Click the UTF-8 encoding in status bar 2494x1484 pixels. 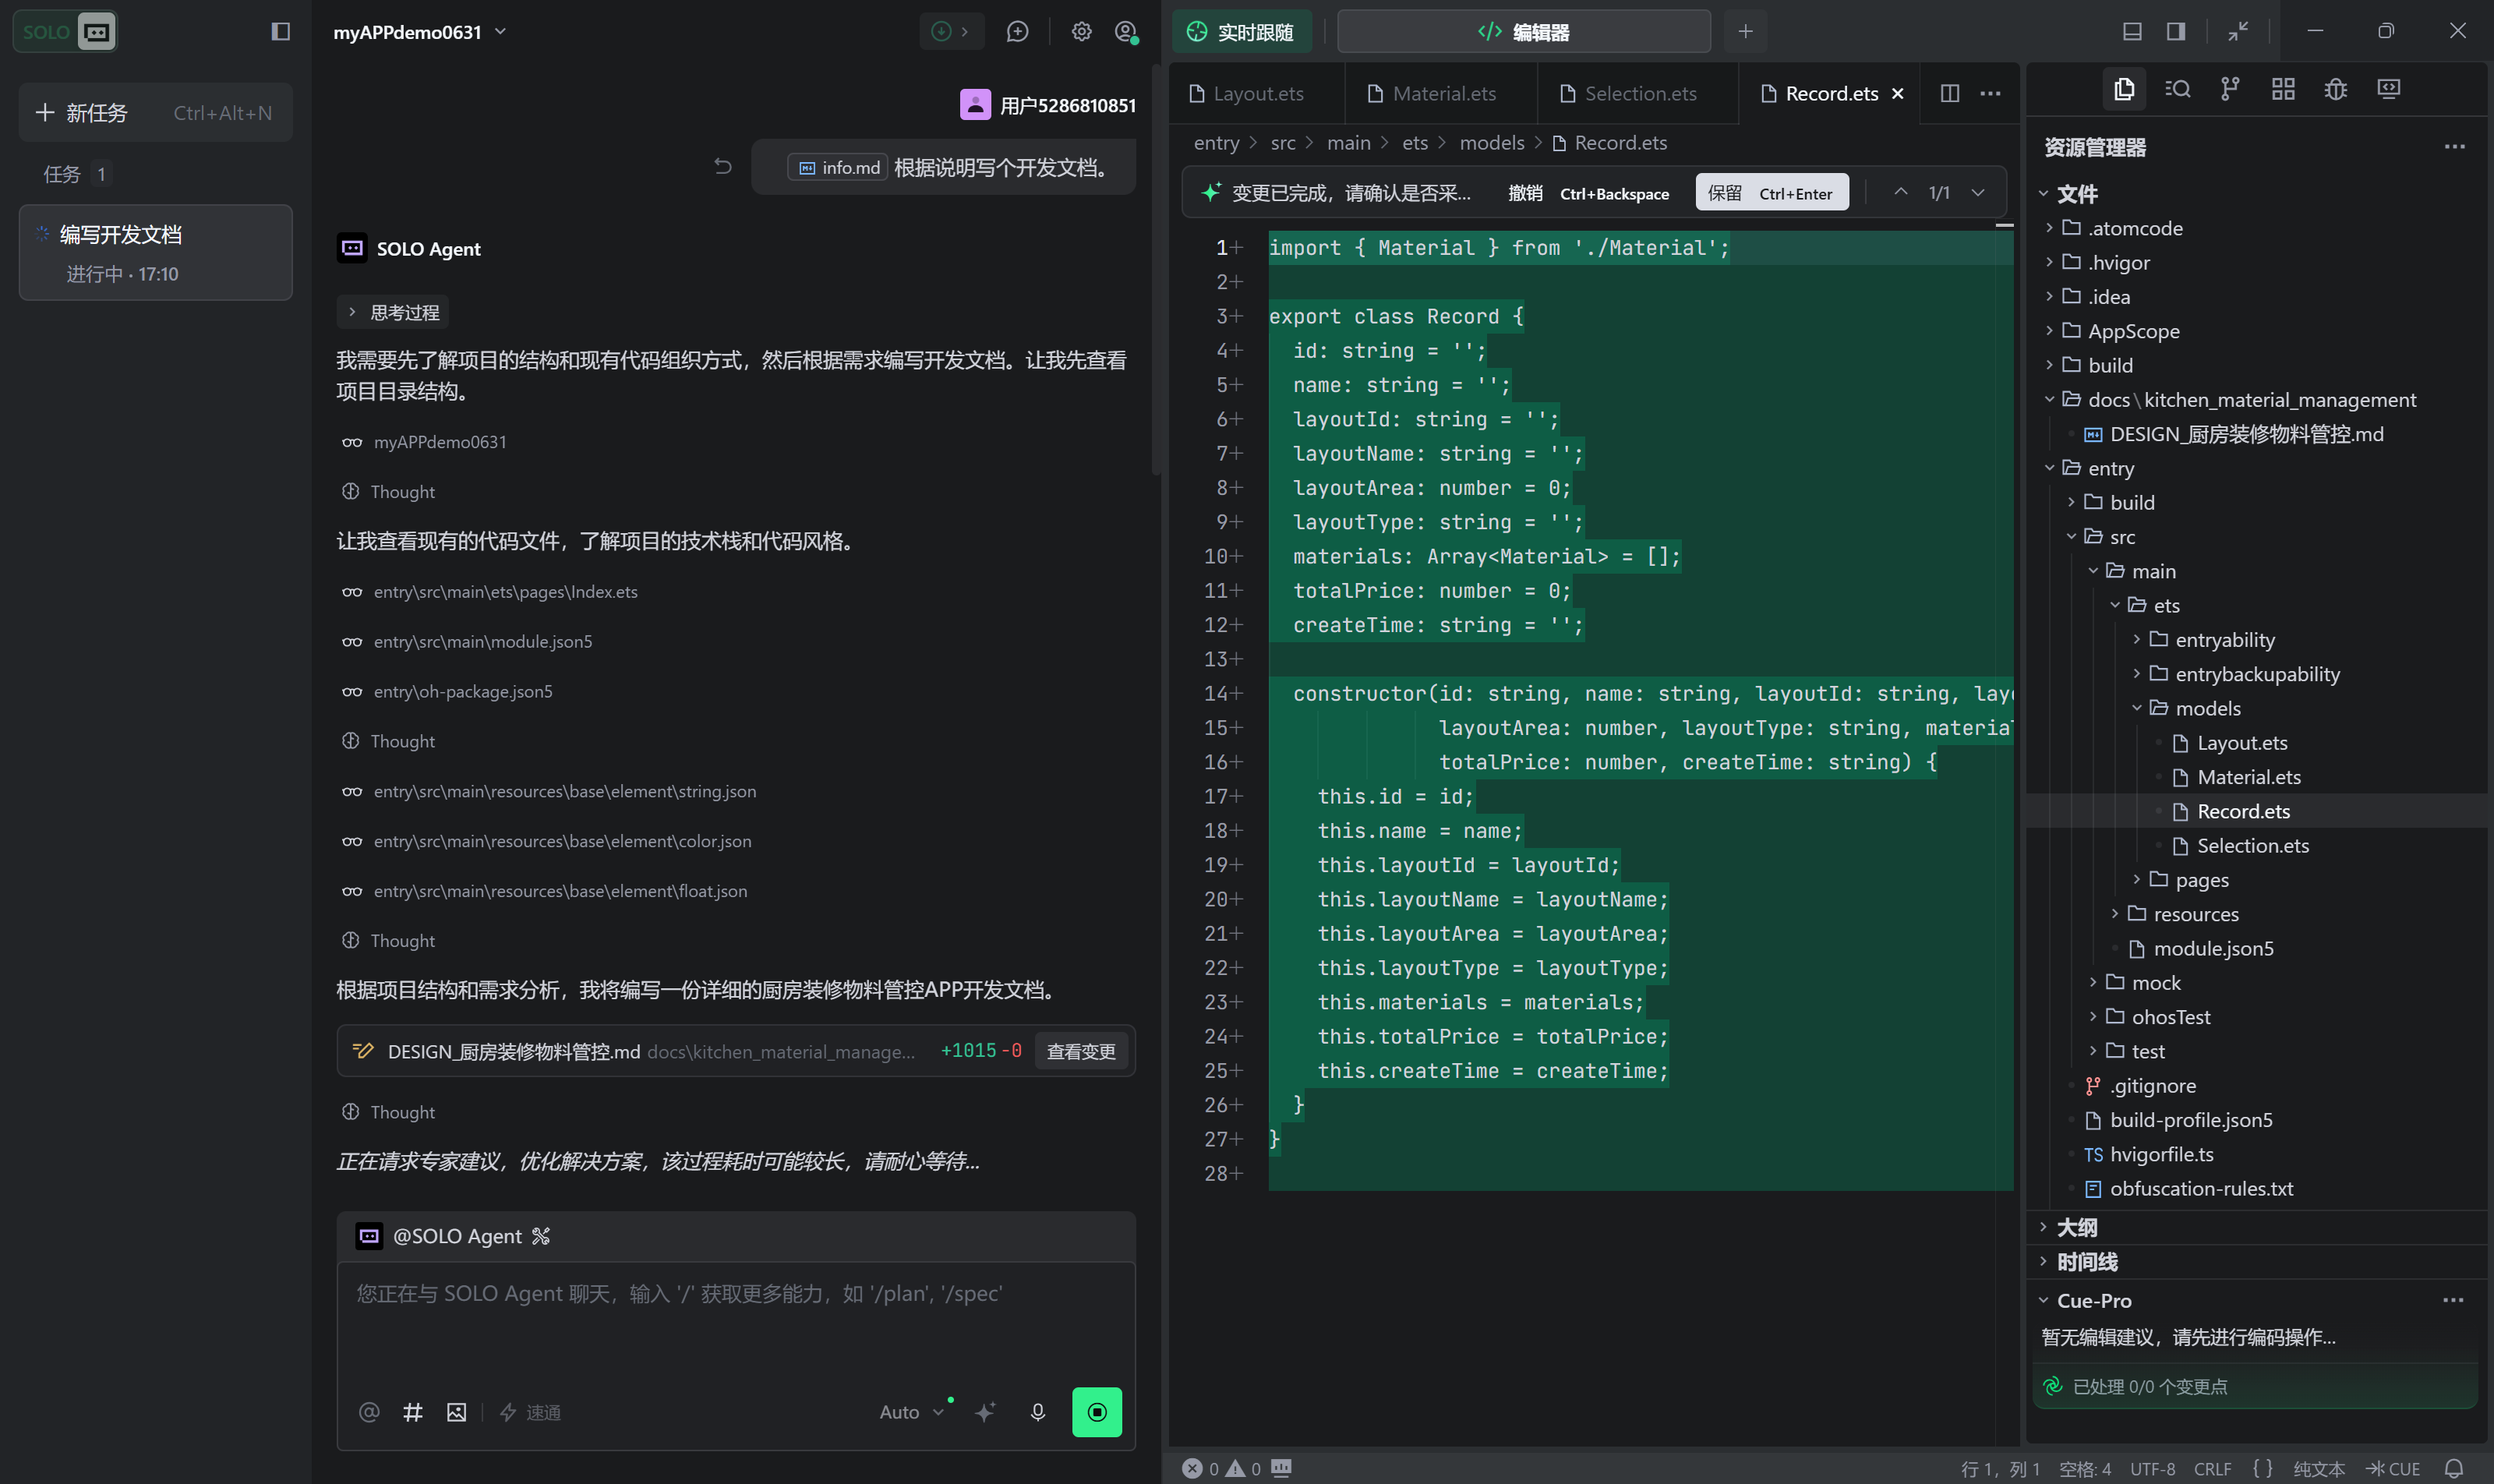[x=2152, y=1468]
